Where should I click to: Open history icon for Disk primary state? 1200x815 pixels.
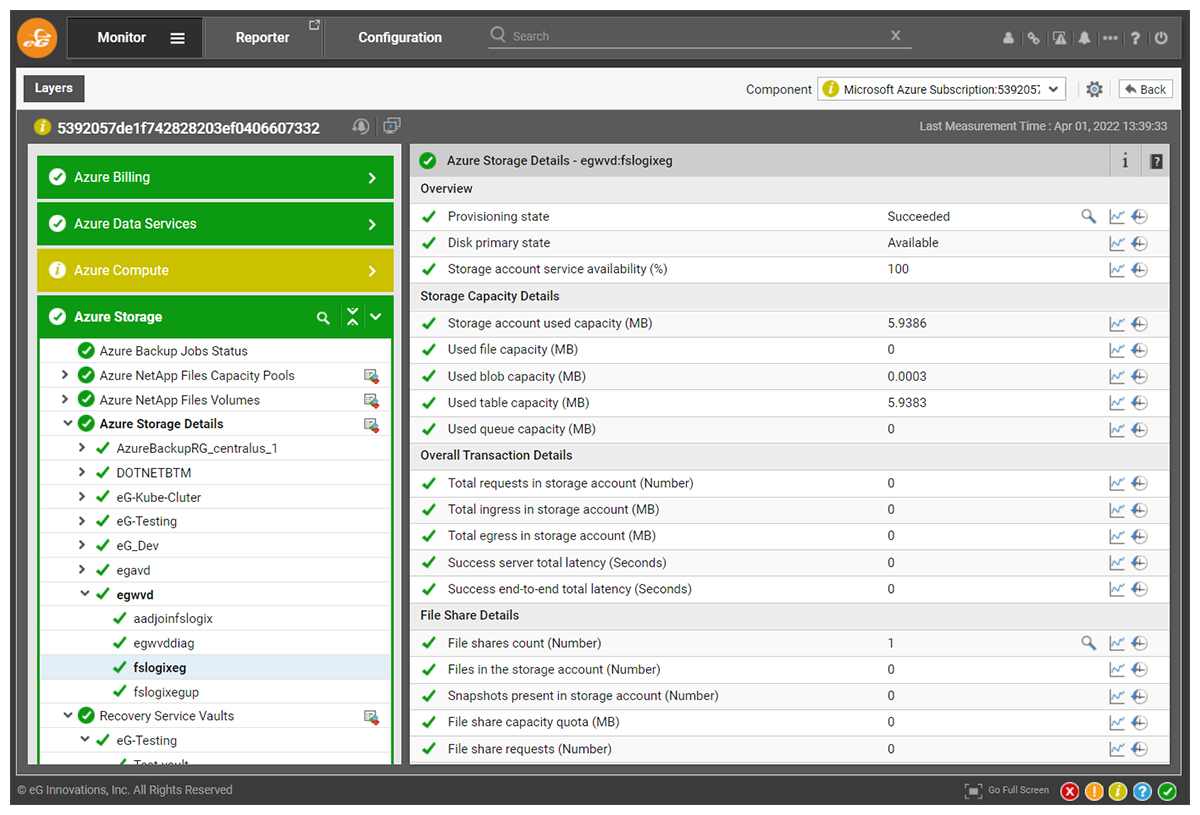(x=1139, y=243)
